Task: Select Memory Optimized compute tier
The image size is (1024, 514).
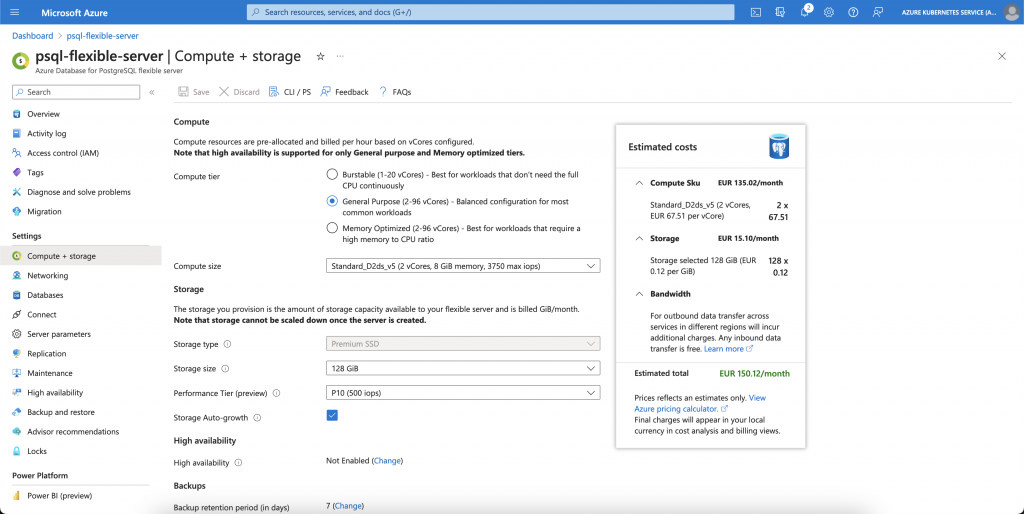Action: coord(333,228)
